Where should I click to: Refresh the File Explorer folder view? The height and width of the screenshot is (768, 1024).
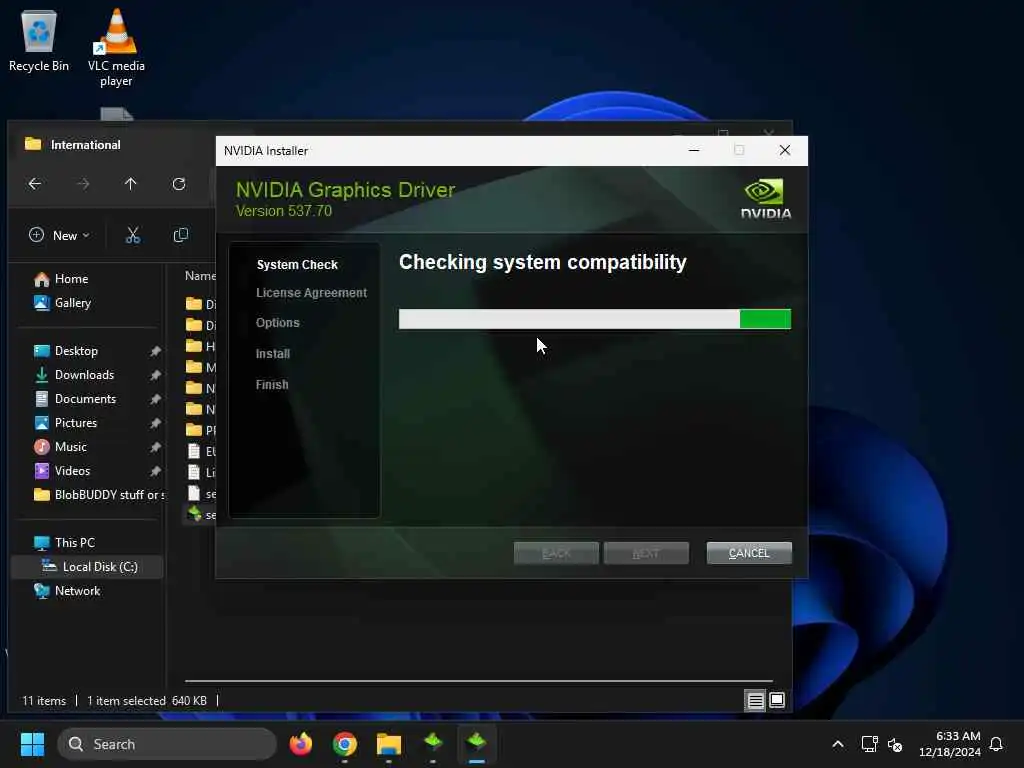(179, 184)
